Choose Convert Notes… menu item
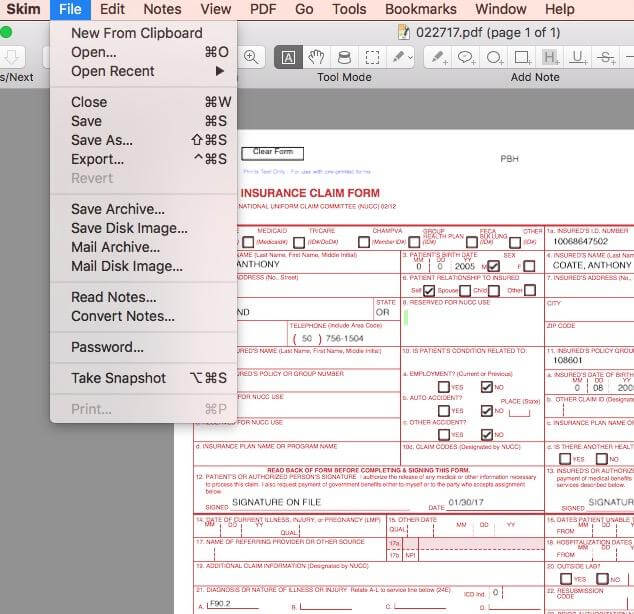The image size is (634, 614). (x=144, y=316)
